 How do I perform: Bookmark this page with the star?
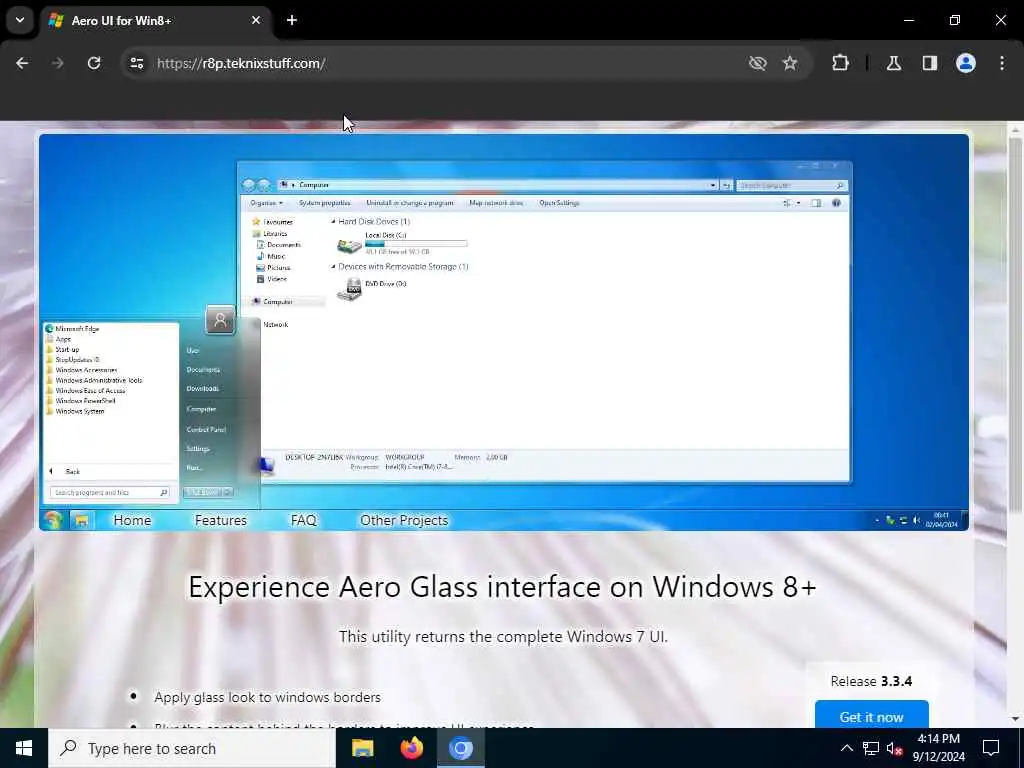click(x=790, y=63)
